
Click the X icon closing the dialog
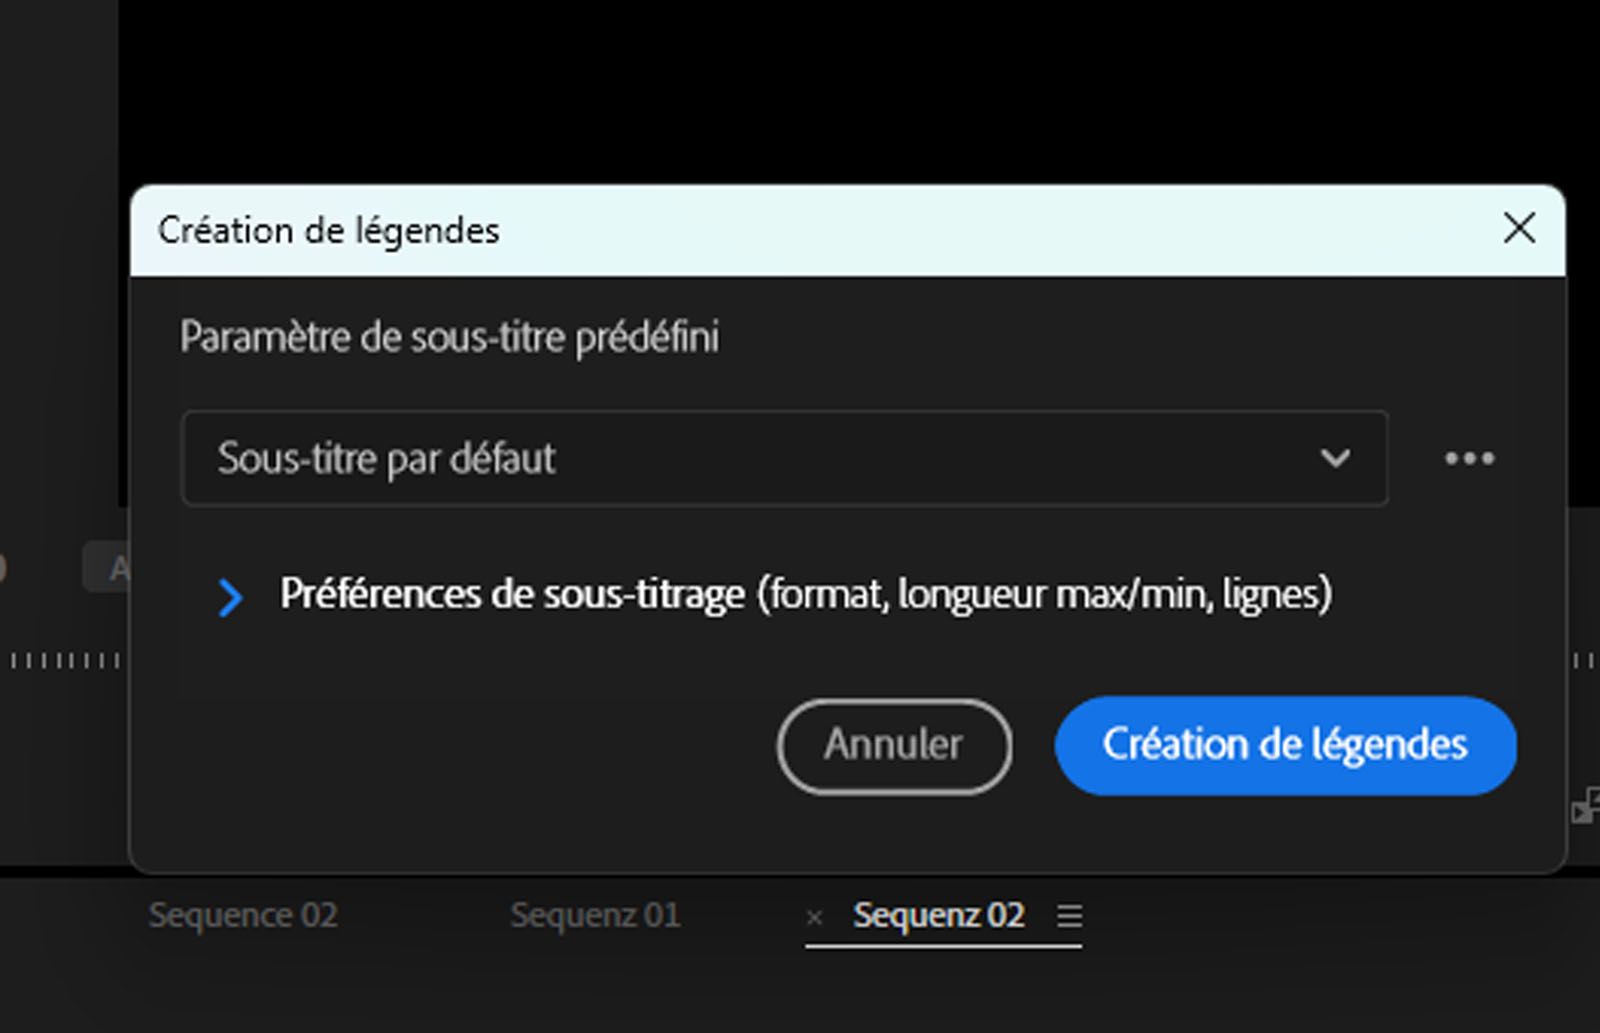pyautogui.click(x=1519, y=229)
